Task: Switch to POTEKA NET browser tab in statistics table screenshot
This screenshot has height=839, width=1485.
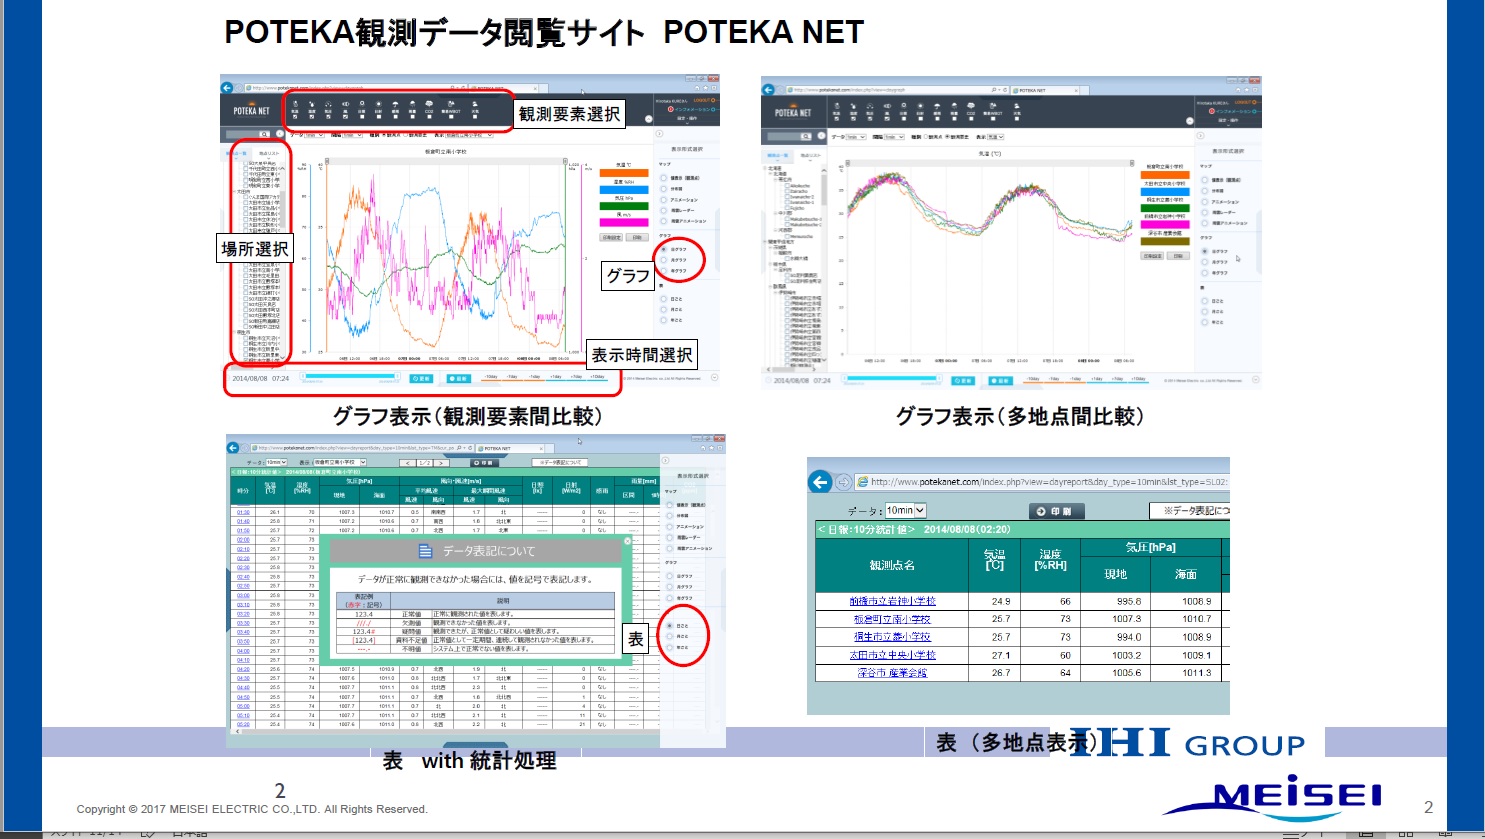Action: (510, 448)
